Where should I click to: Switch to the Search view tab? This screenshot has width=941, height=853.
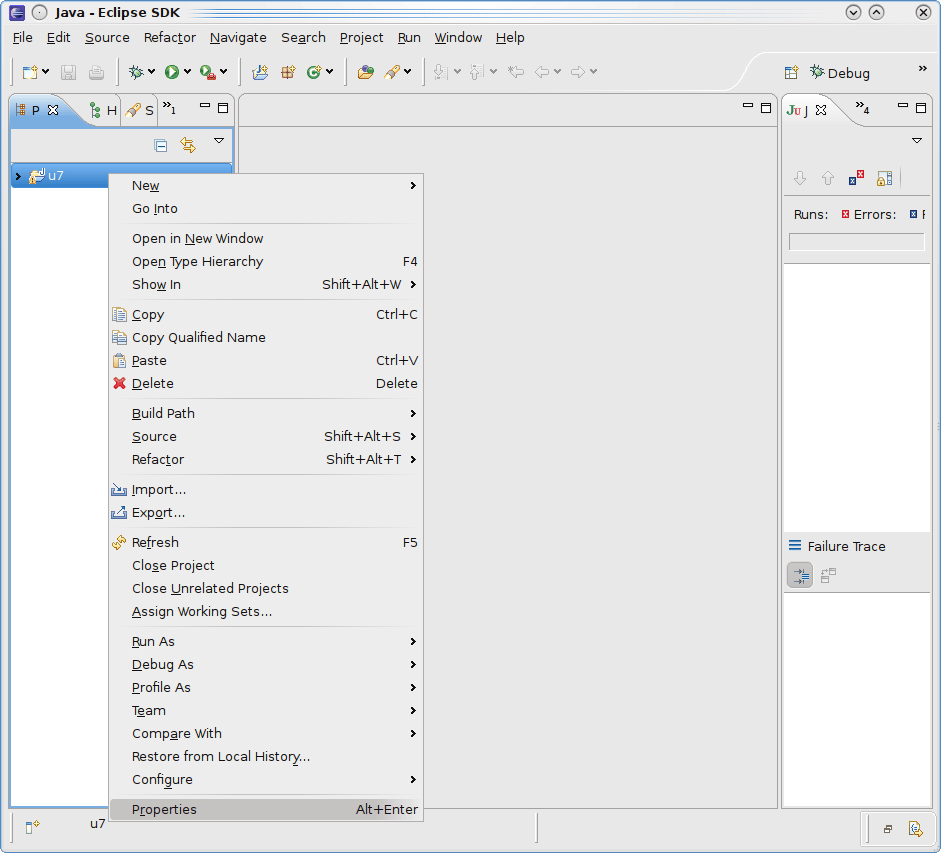coord(140,110)
